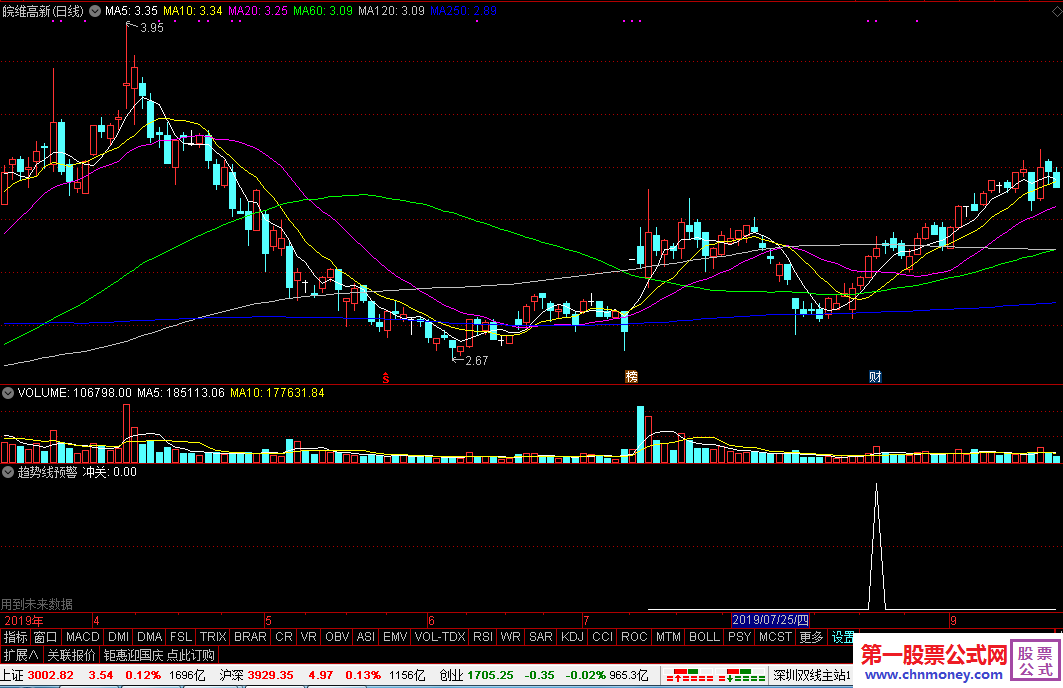The height and width of the screenshot is (688, 1063).
Task: Click the green down-arrow market breadth icon
Action: click(x=742, y=675)
